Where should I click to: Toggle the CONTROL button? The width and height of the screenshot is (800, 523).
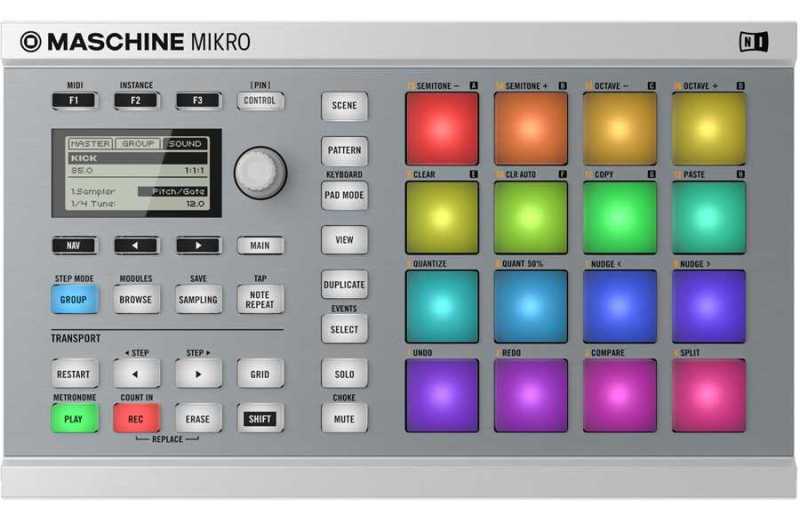point(260,101)
